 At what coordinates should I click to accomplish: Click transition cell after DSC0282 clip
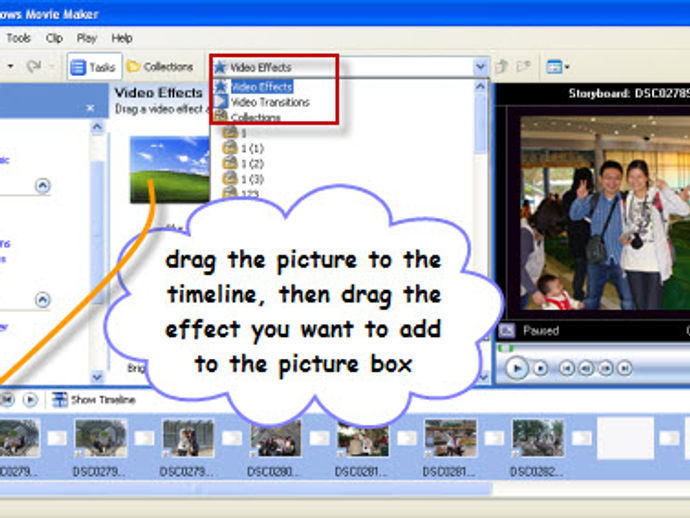pos(582,438)
